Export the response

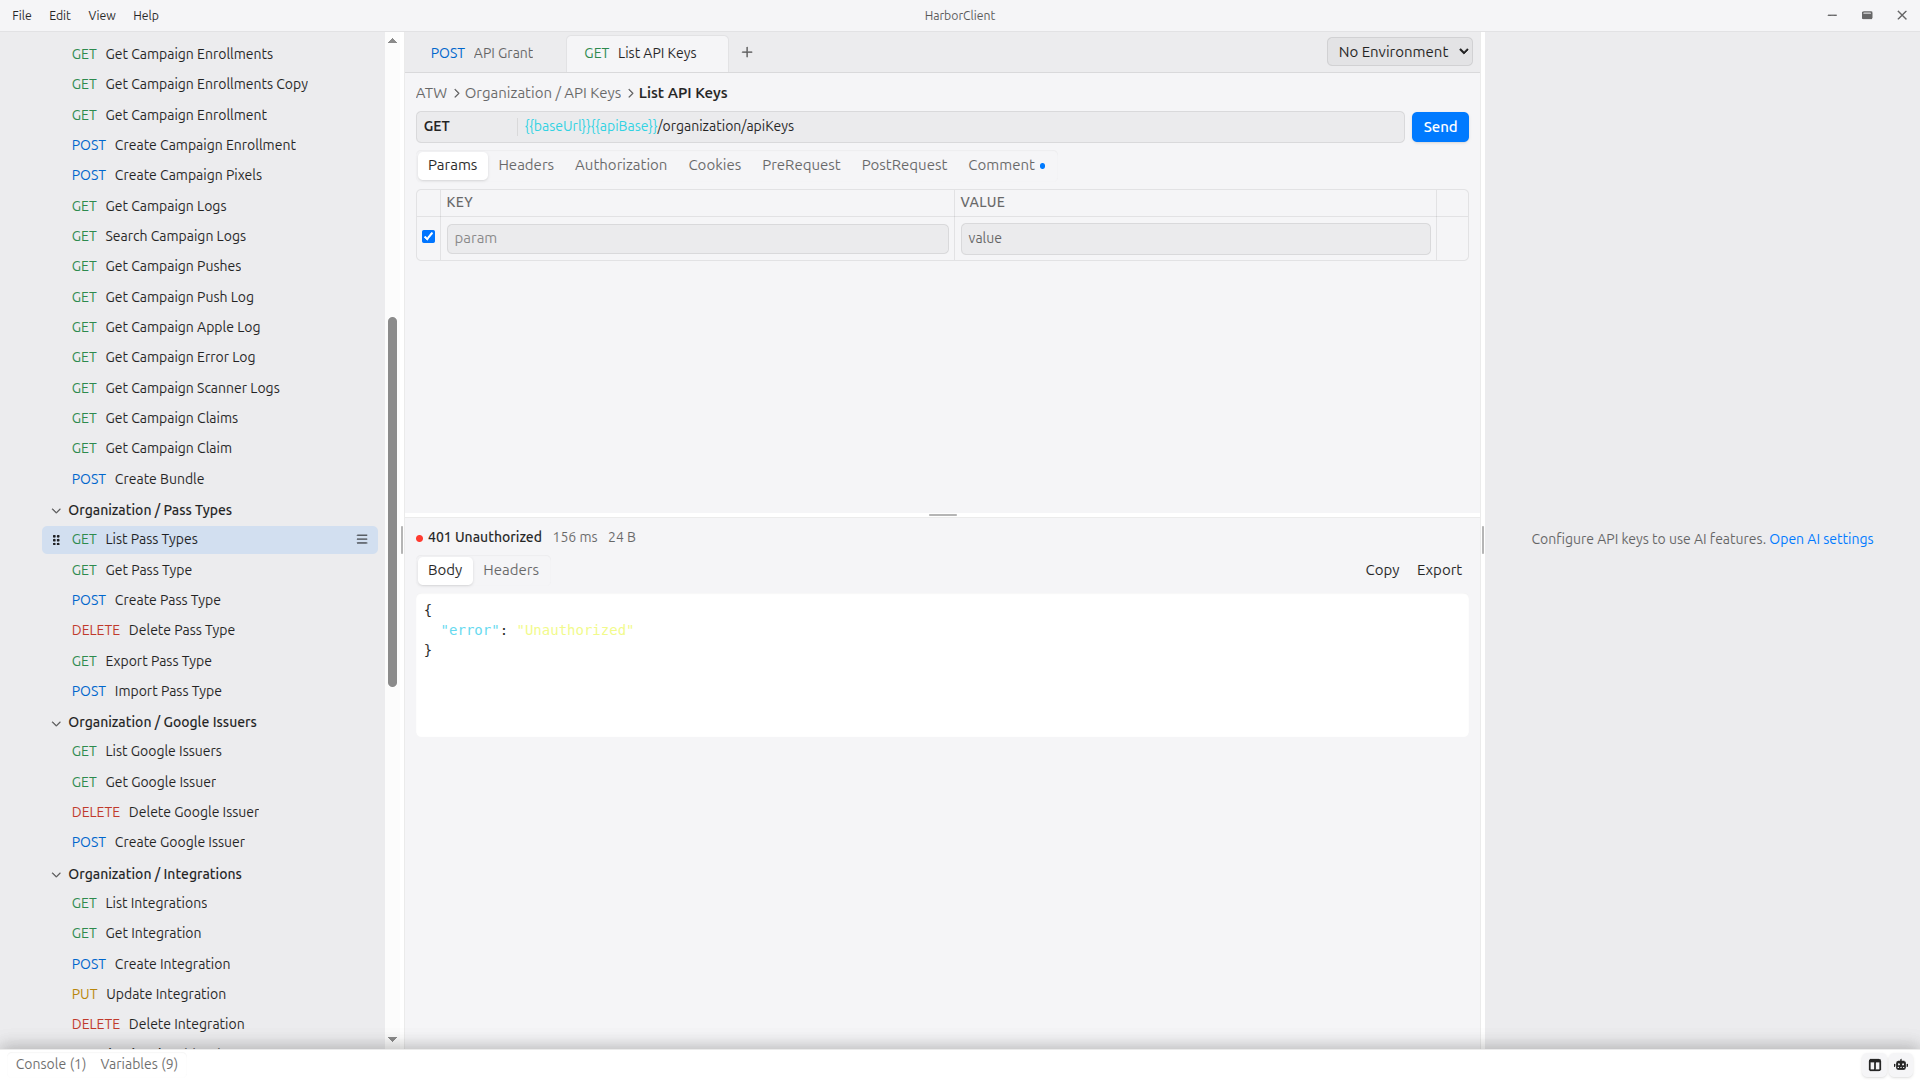[1439, 570]
